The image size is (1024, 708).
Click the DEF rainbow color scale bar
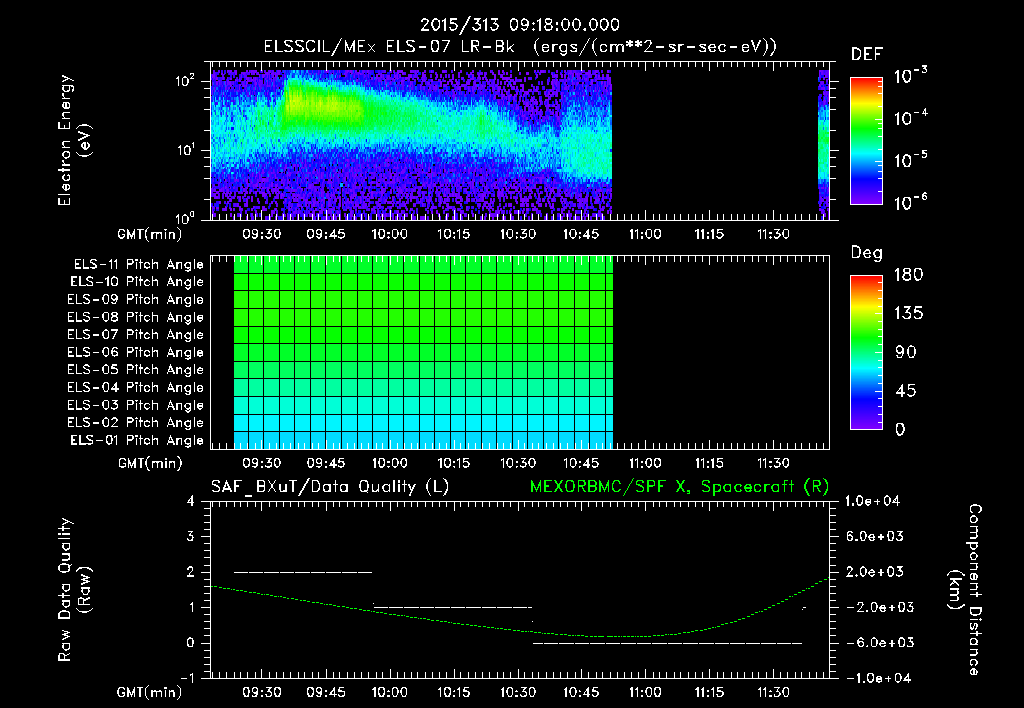pos(866,141)
